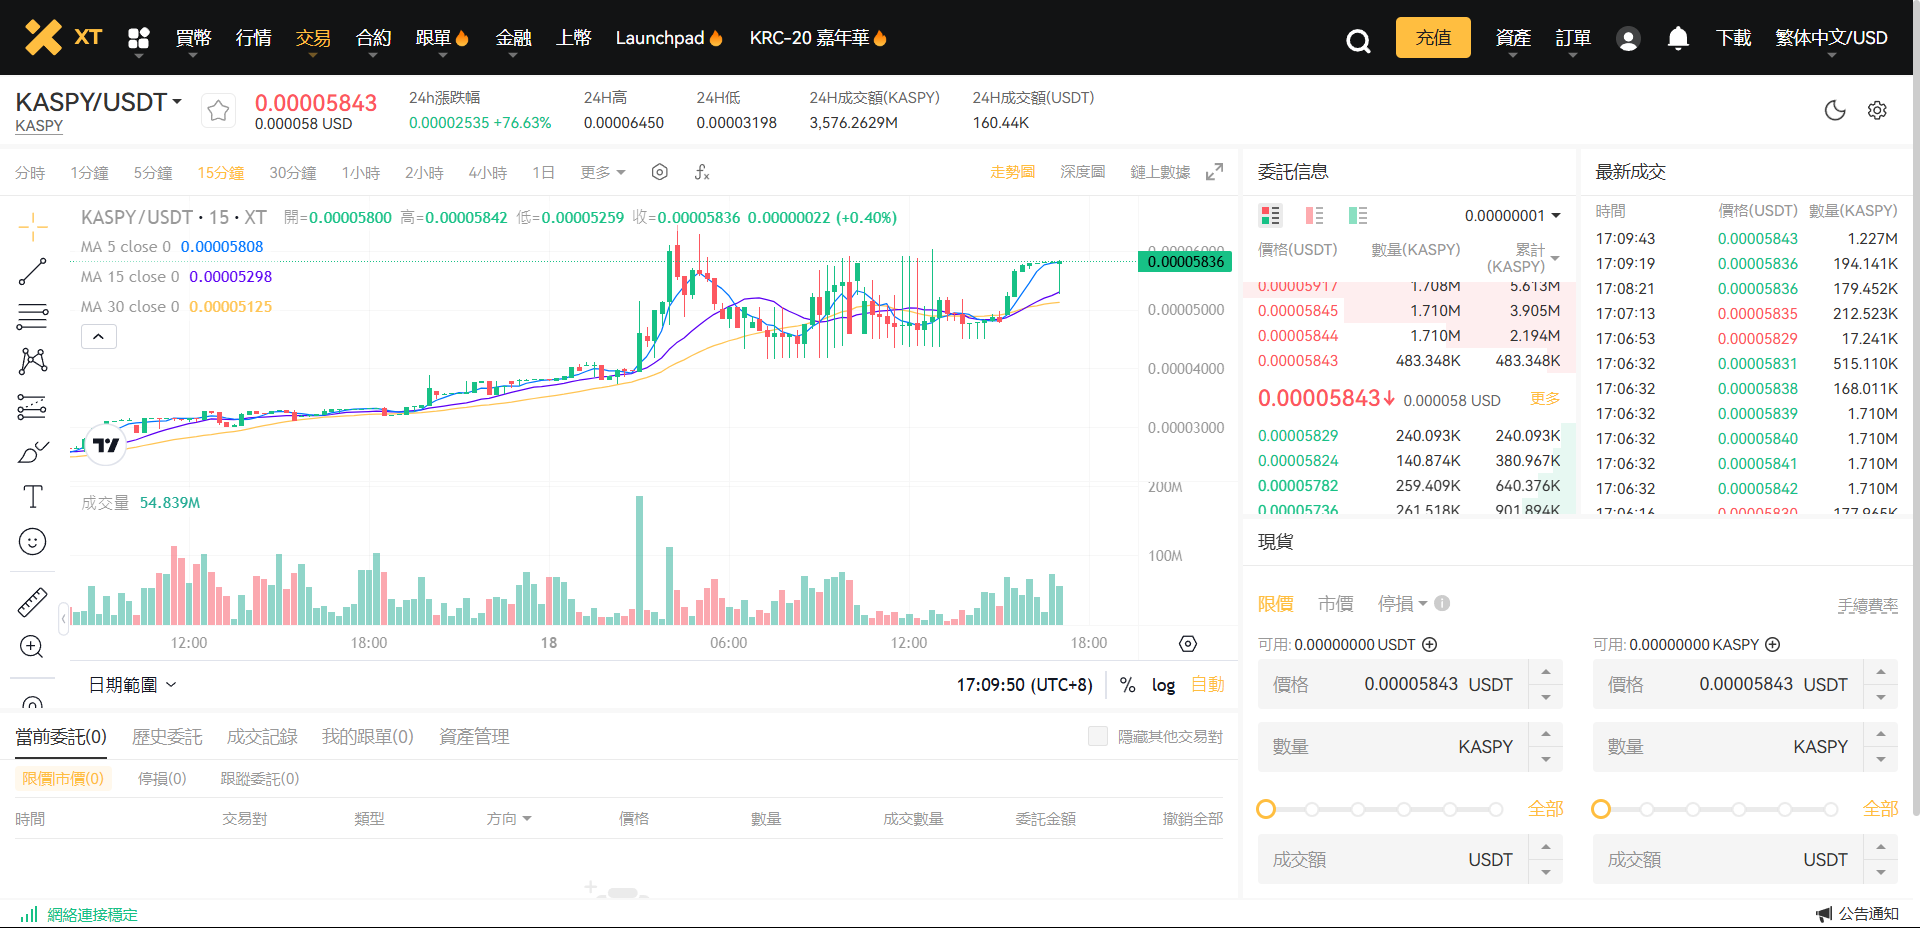
Task: Select the trend line drawing tool
Action: click(x=33, y=272)
